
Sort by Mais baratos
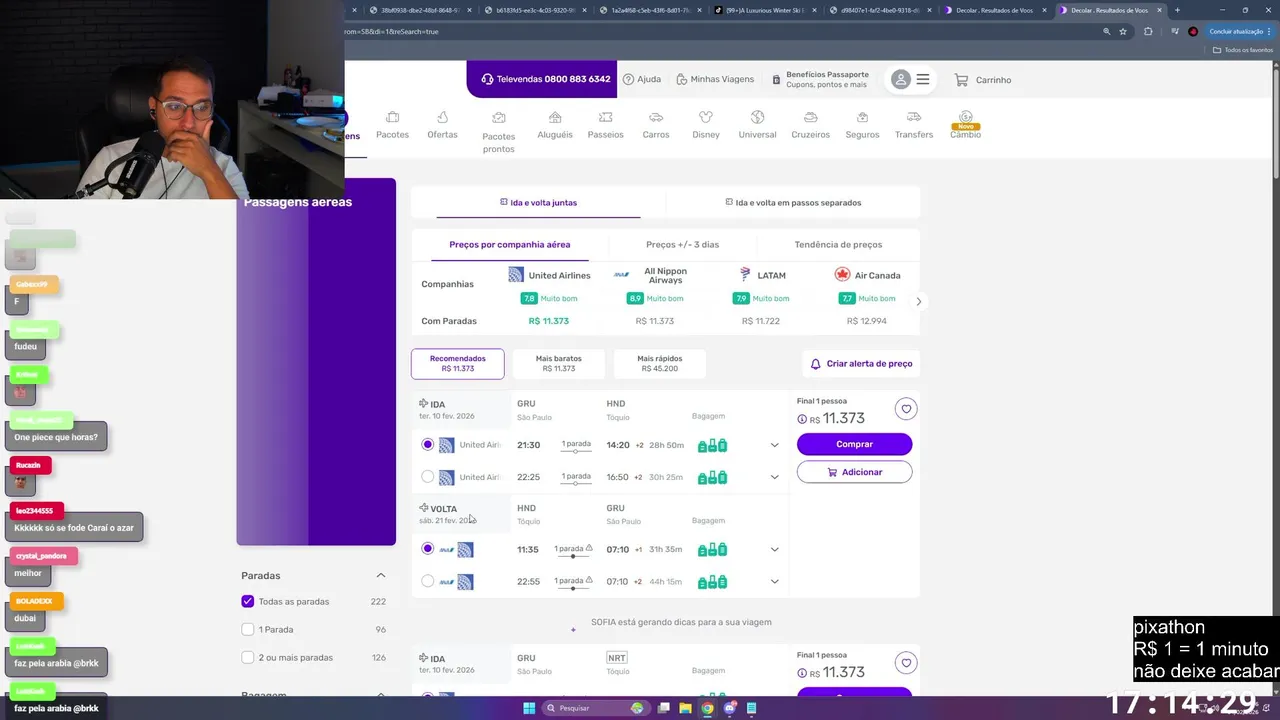(558, 363)
